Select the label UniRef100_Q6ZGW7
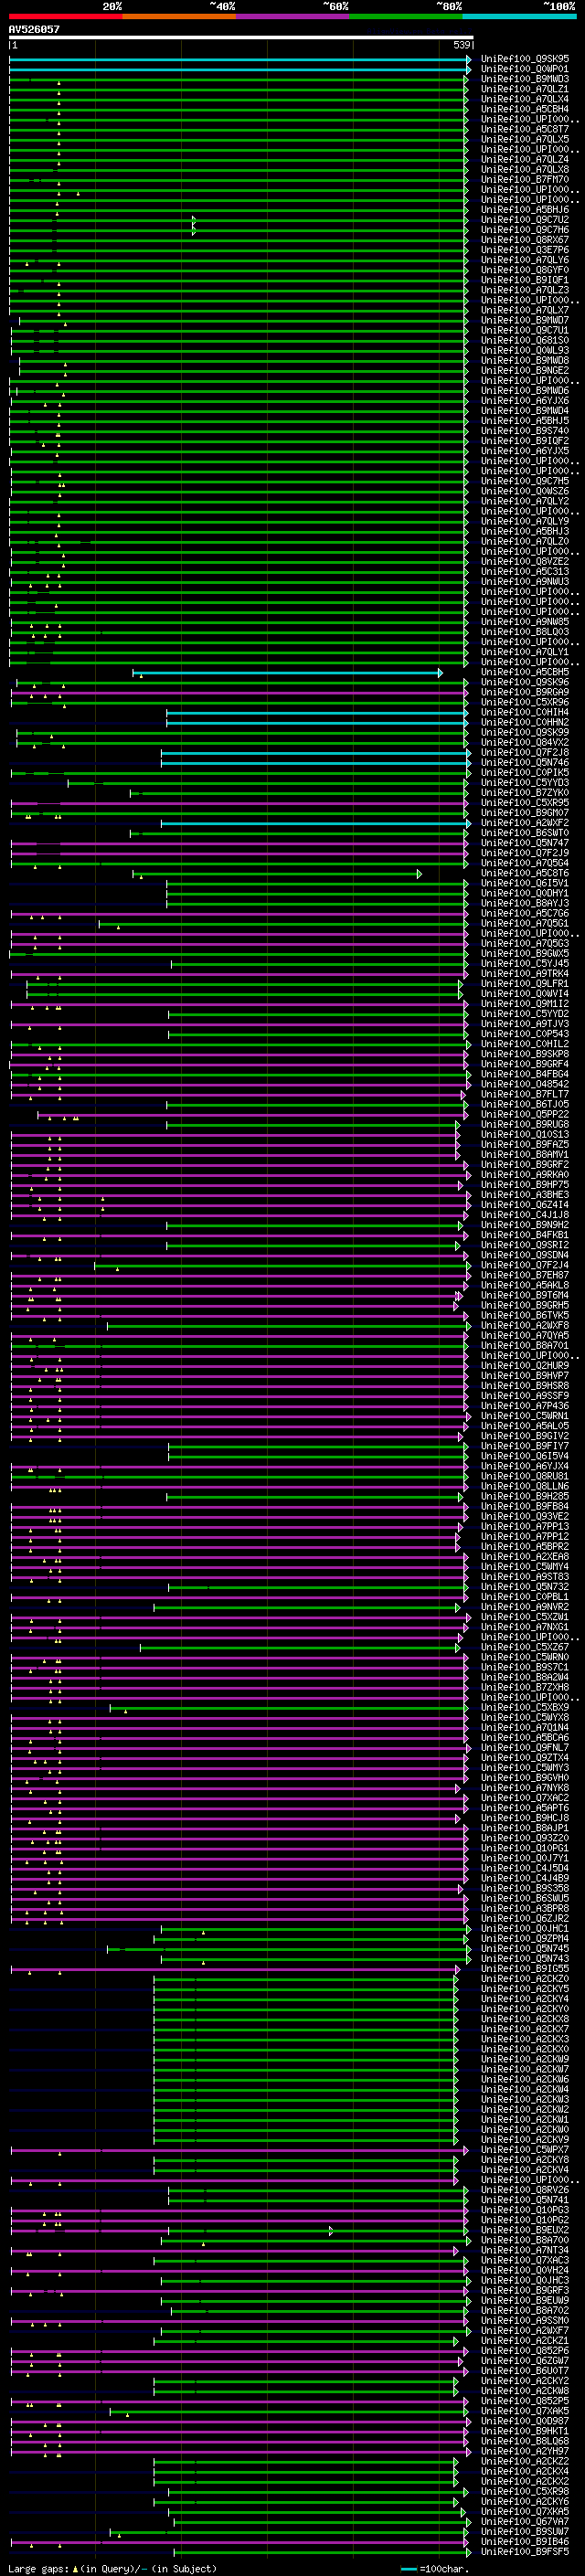 coord(525,2361)
